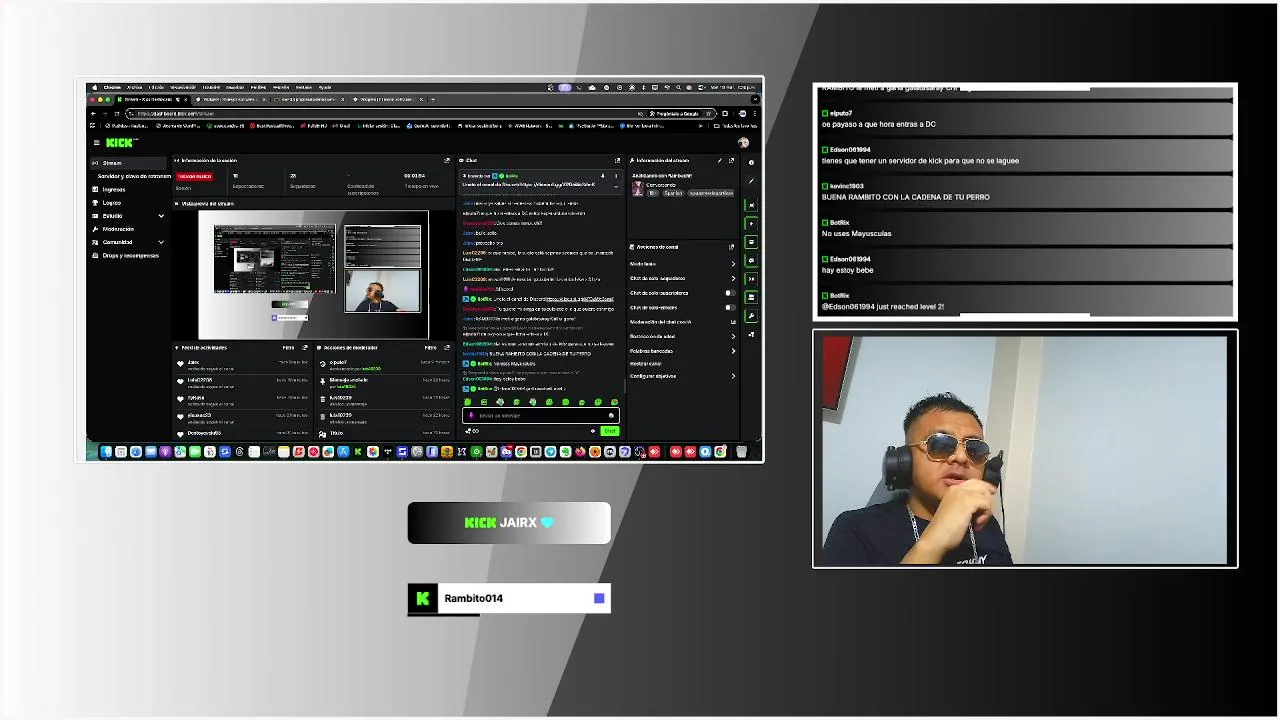
Task: Pop out the Feed de actividades panel
Action: (x=305, y=348)
